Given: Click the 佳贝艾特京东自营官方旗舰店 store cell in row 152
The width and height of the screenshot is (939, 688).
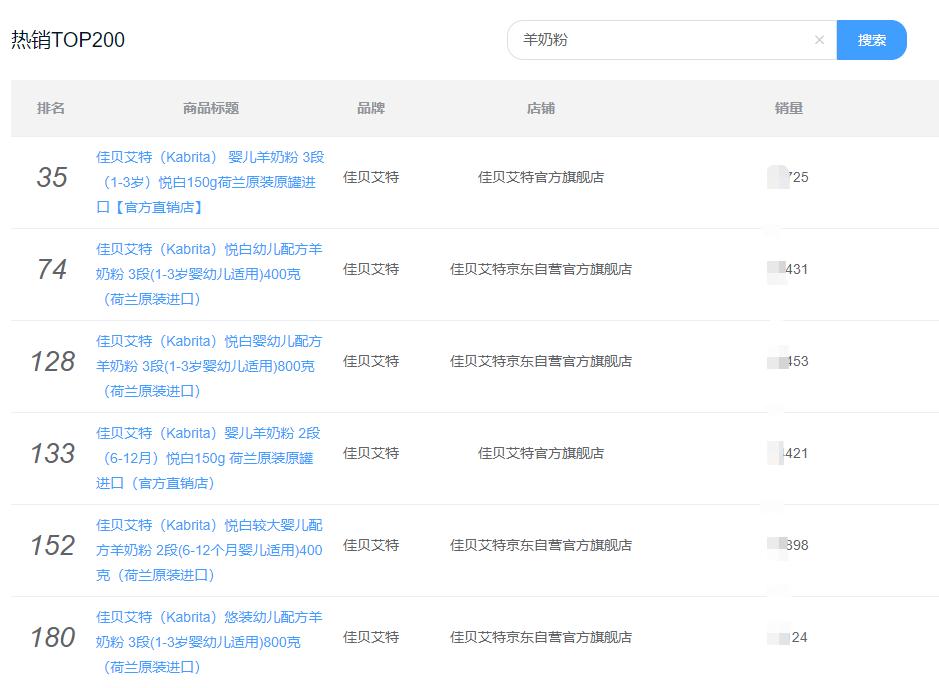Looking at the screenshot, I should 541,545.
